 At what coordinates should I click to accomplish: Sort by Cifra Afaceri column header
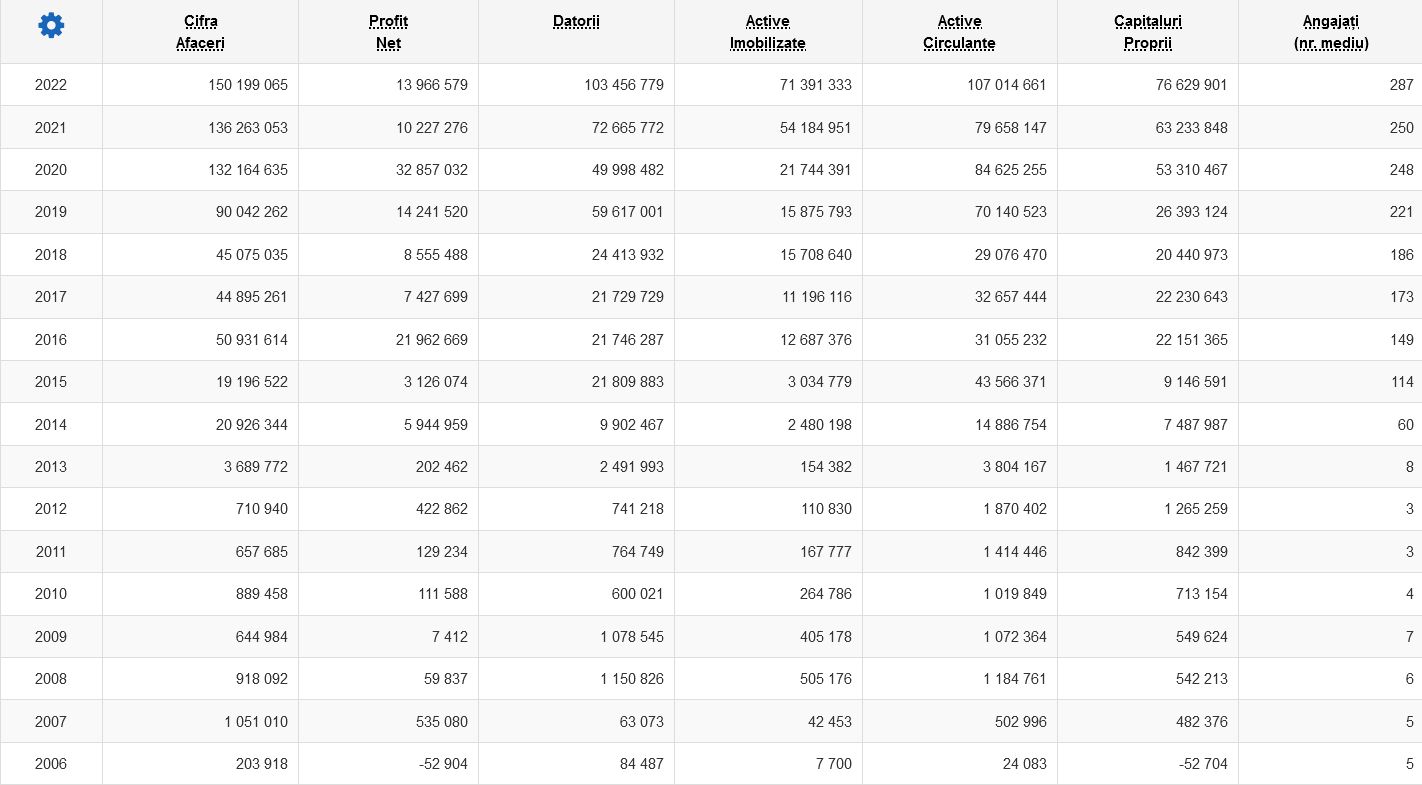click(200, 32)
